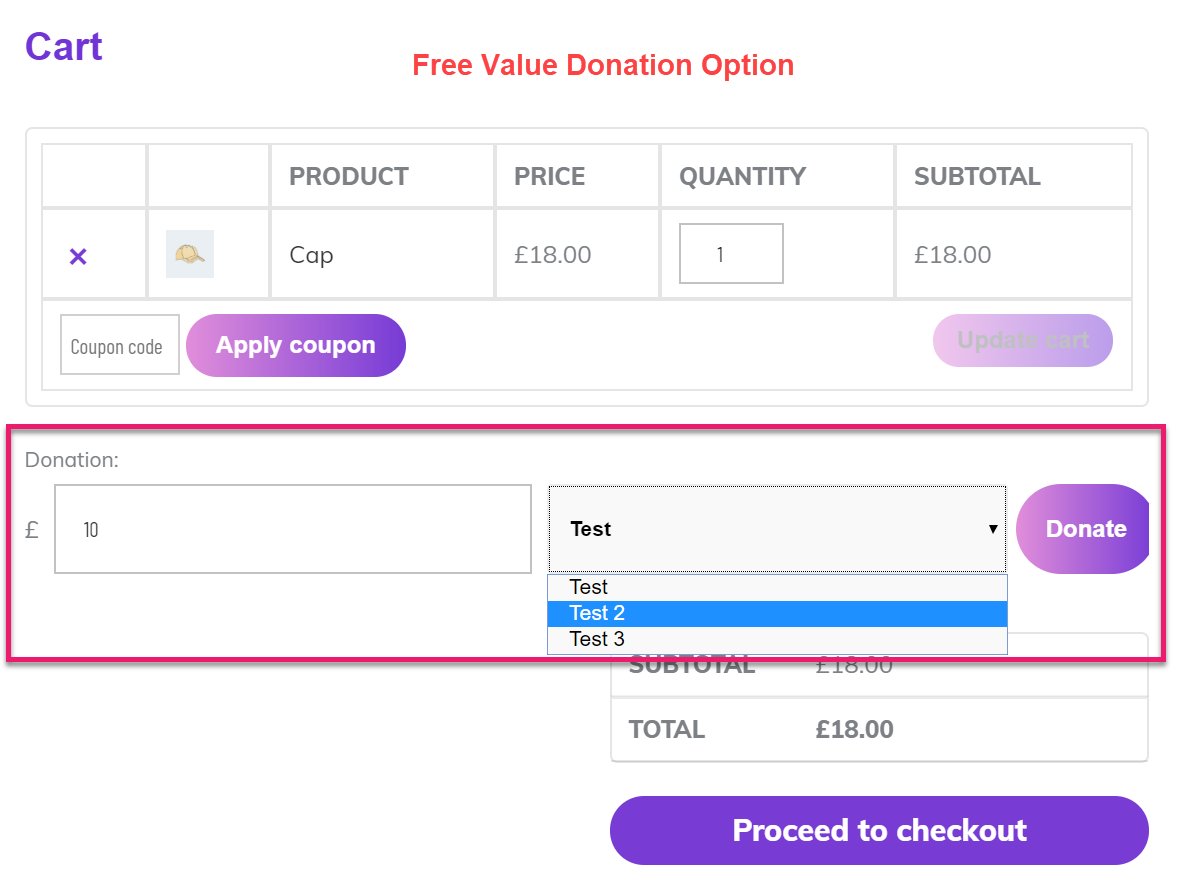
Task: Open the Cap product name link
Action: 311,255
